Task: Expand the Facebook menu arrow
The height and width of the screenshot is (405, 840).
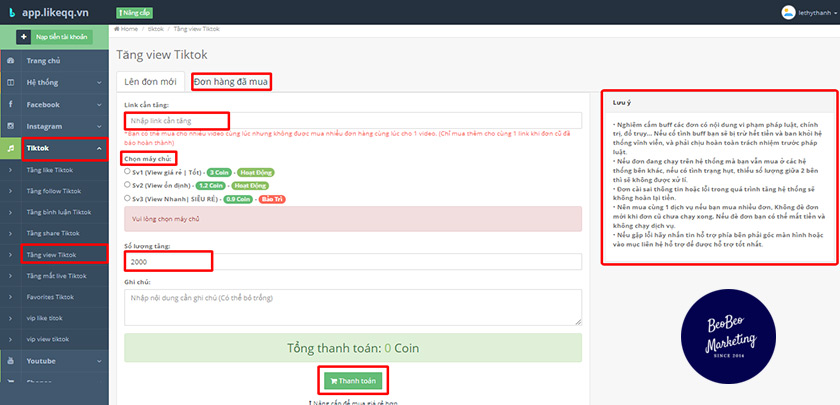Action: 99,104
